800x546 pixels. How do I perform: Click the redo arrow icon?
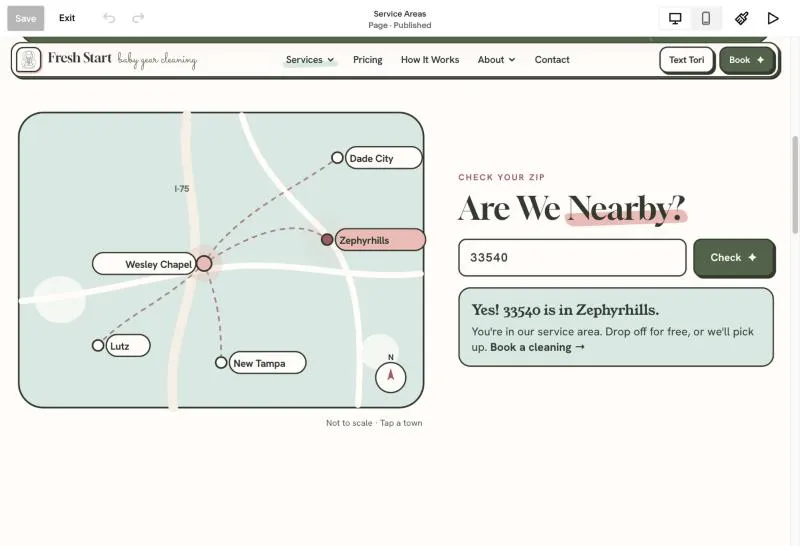(x=138, y=18)
